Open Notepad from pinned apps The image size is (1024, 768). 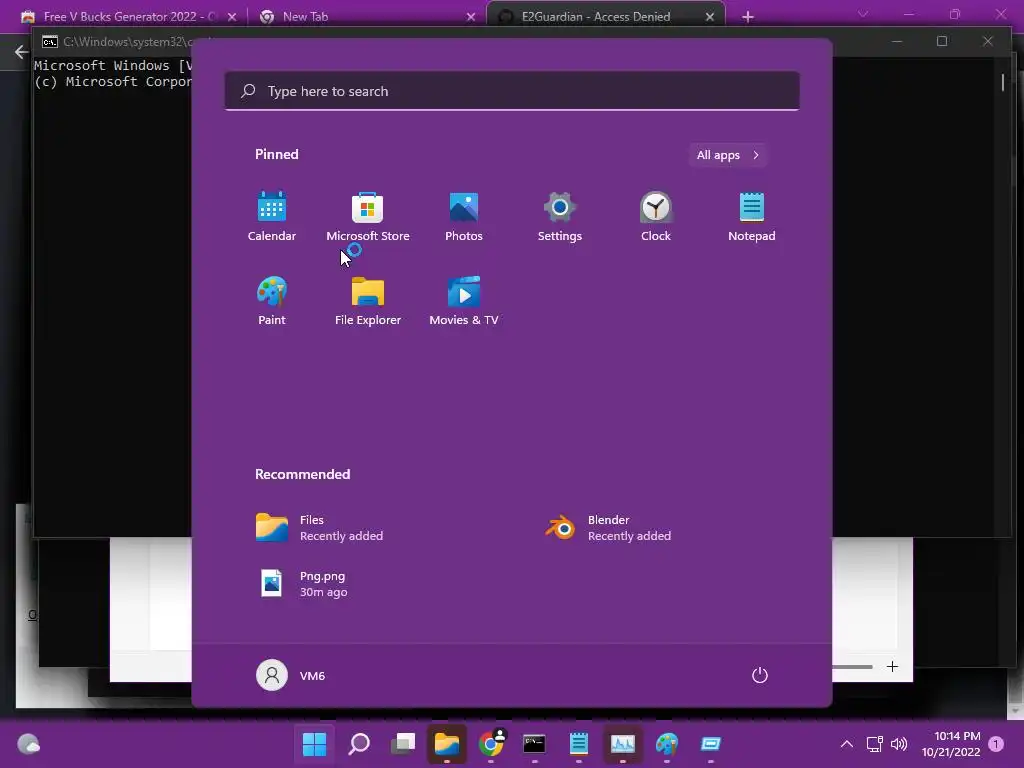(752, 217)
